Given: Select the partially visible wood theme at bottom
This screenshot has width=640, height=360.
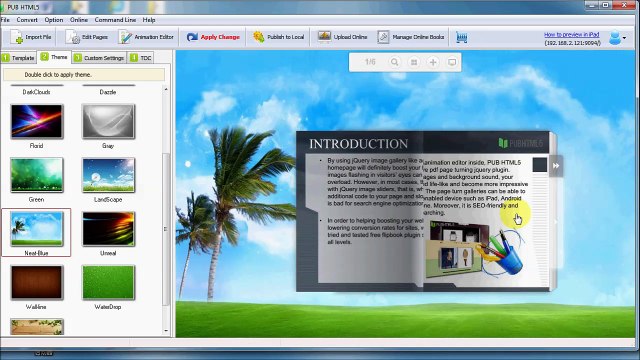Looking at the screenshot, I should [37, 327].
